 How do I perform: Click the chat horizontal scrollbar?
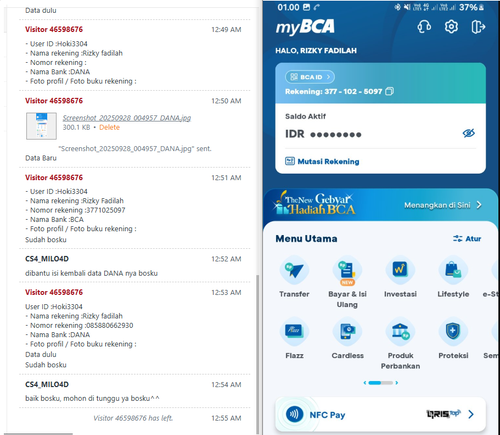(39, 434)
